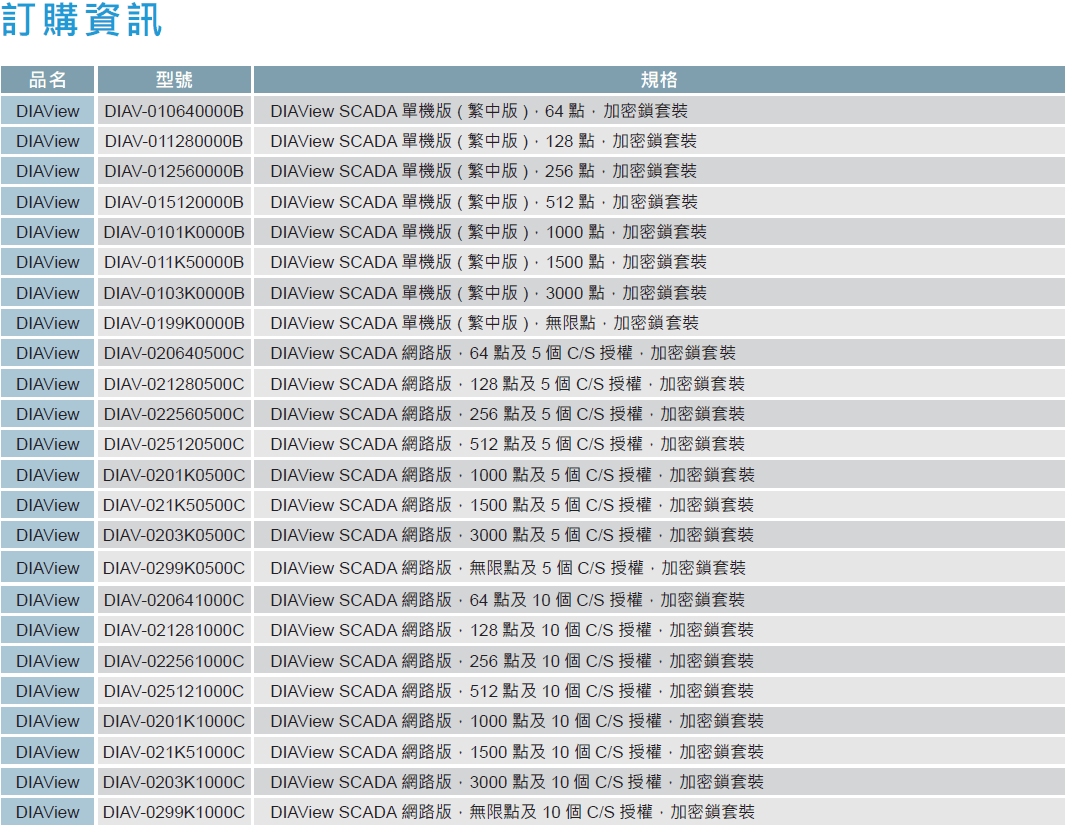
Task: Select spec 單機版 128 點 加密鎖套裝
Action: (484, 141)
